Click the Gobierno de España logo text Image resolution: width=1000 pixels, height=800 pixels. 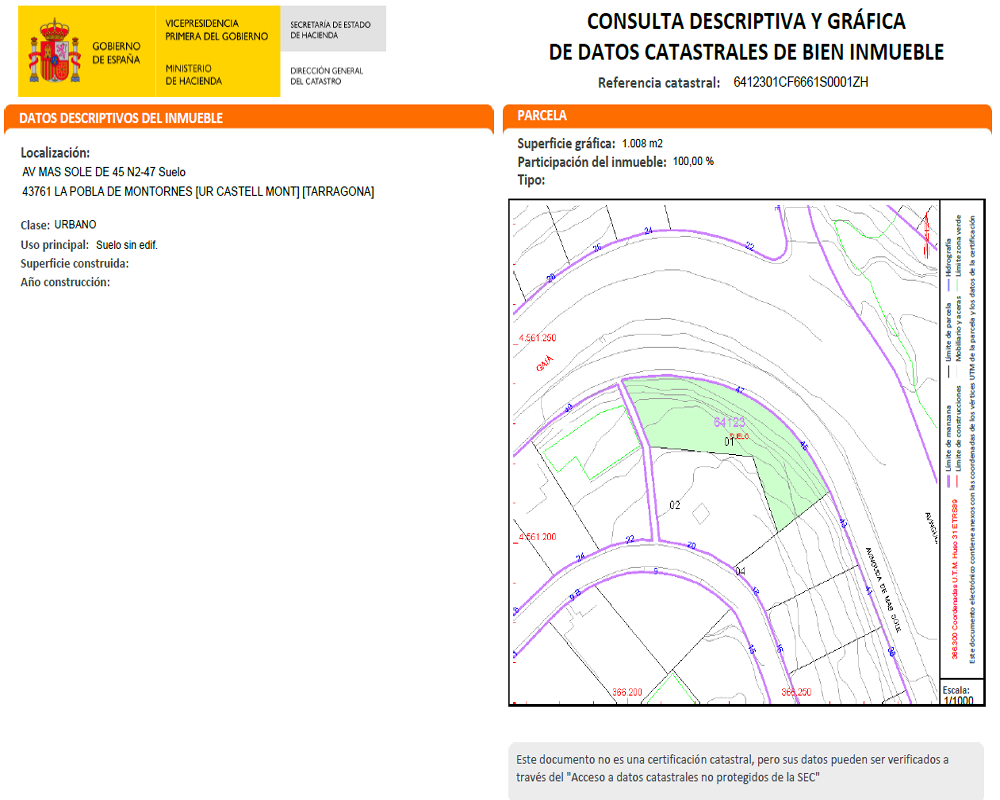tap(116, 53)
